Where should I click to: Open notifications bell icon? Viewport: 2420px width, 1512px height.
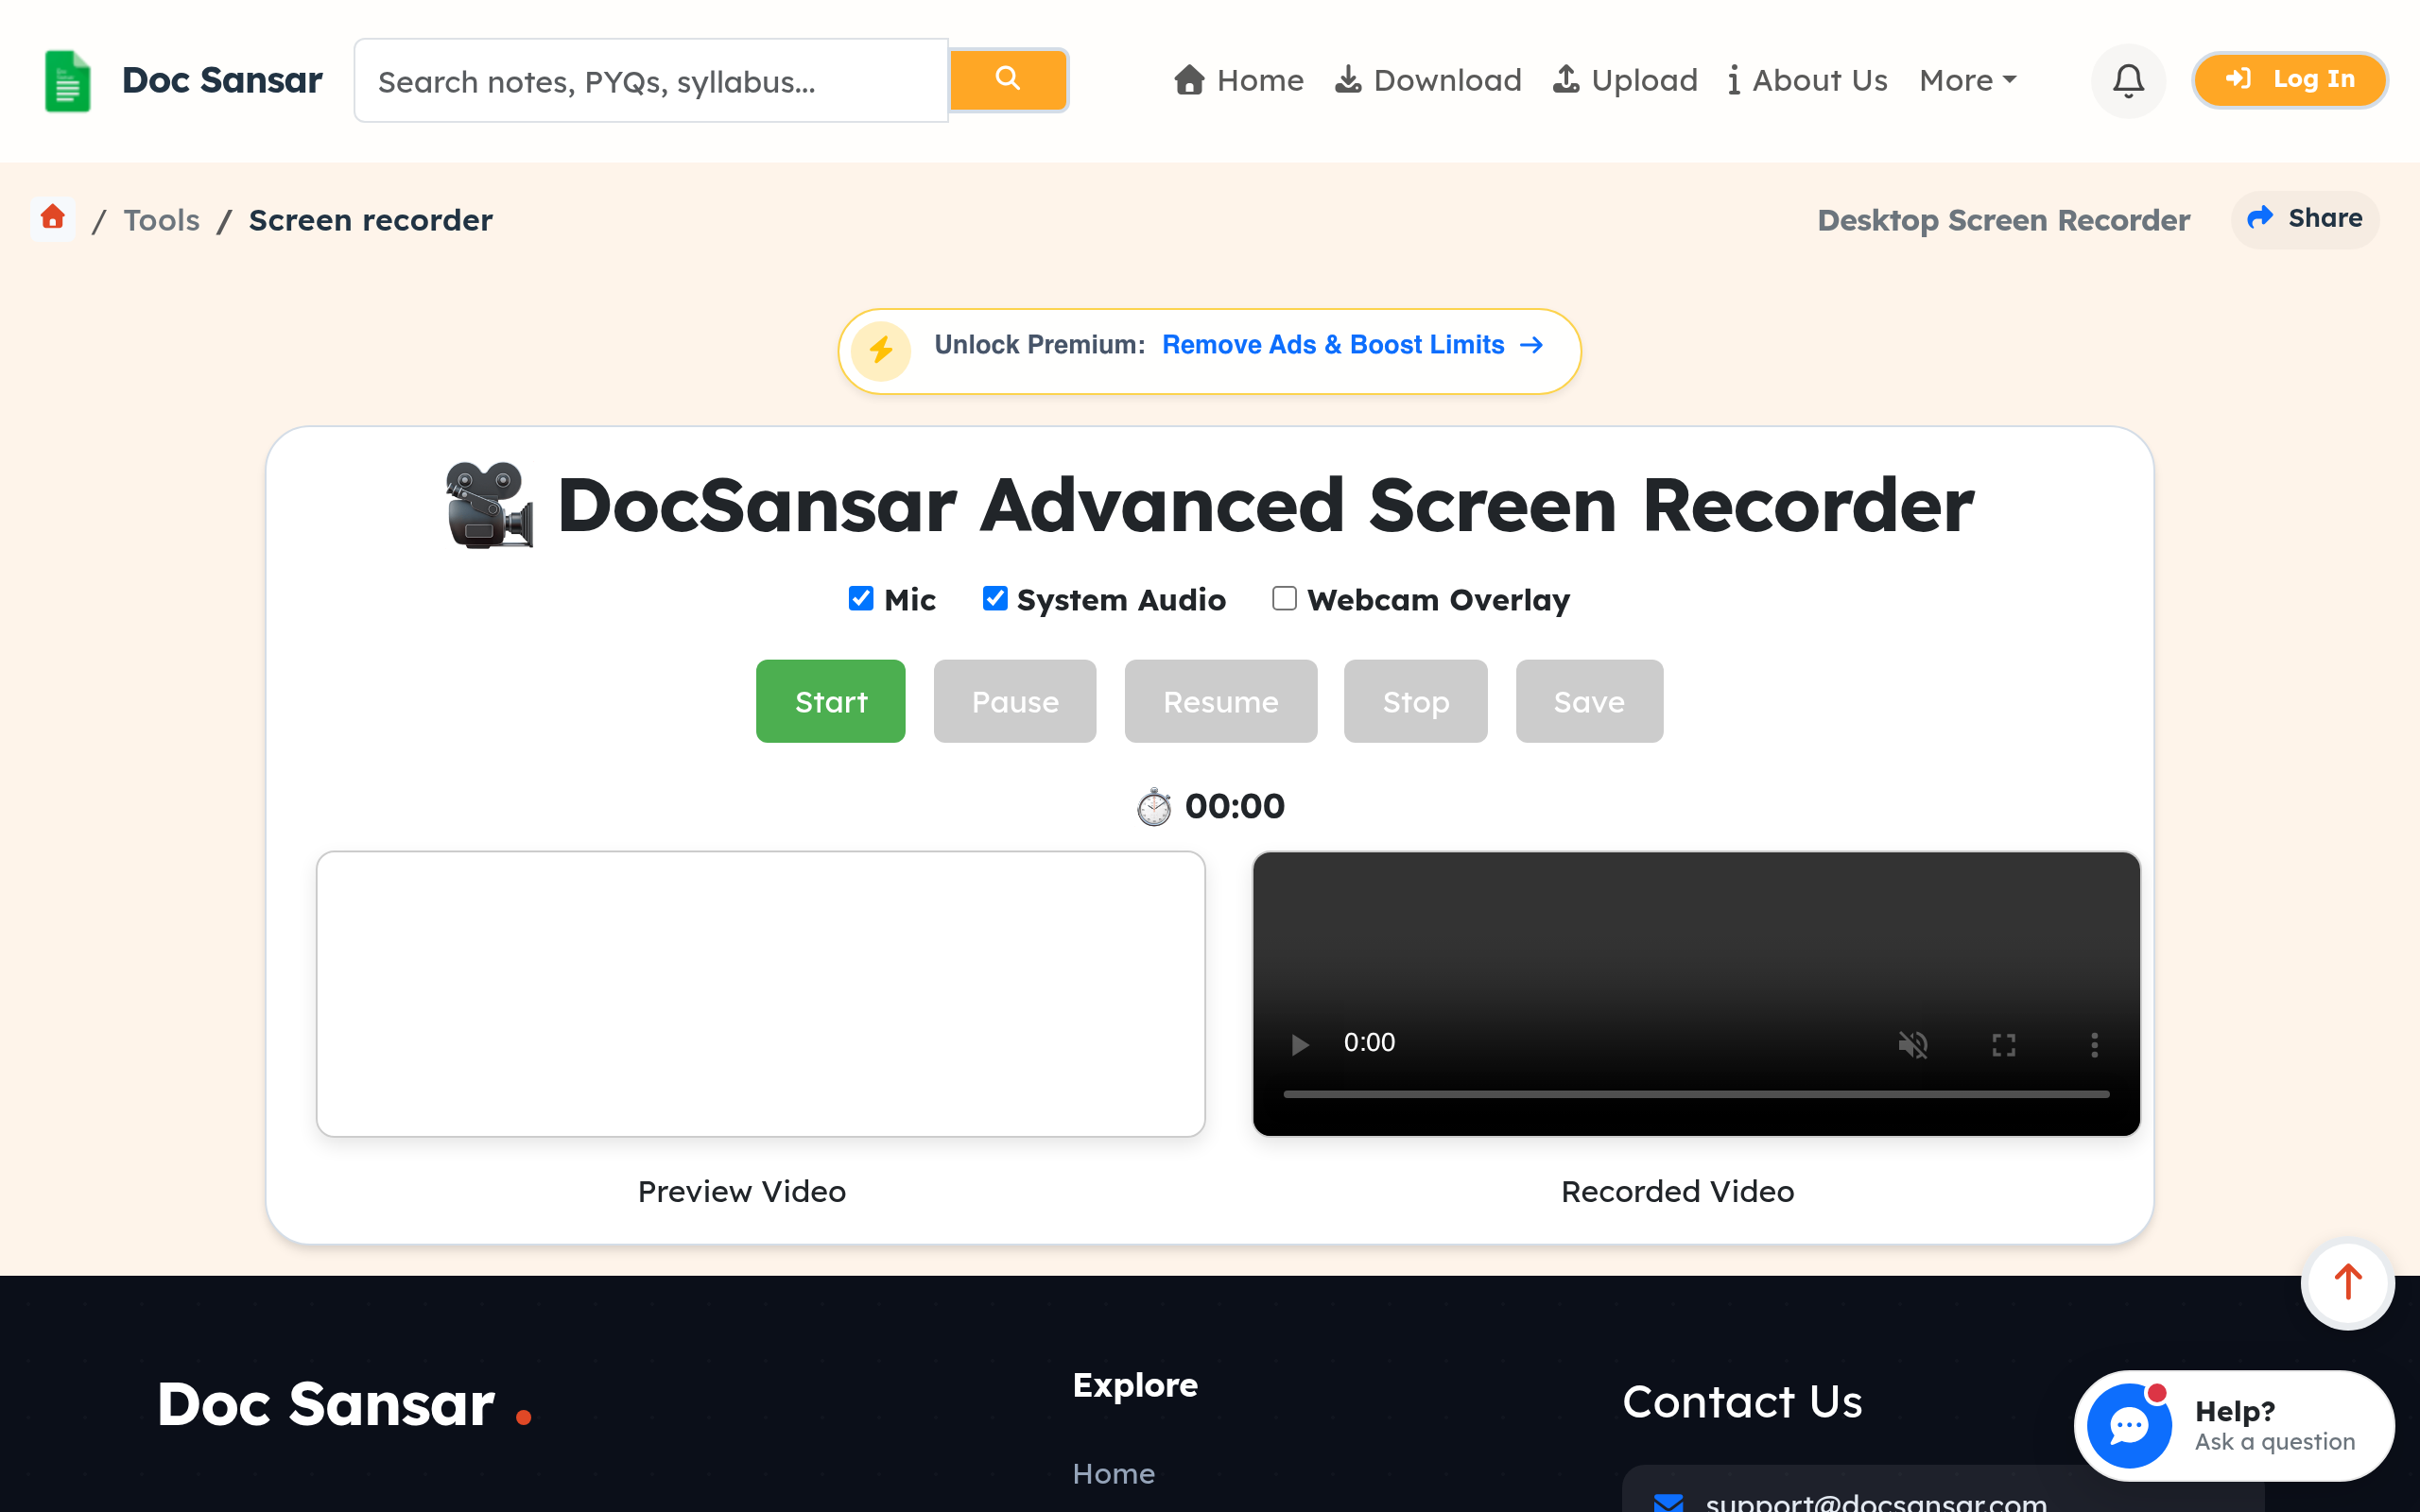pyautogui.click(x=2128, y=80)
